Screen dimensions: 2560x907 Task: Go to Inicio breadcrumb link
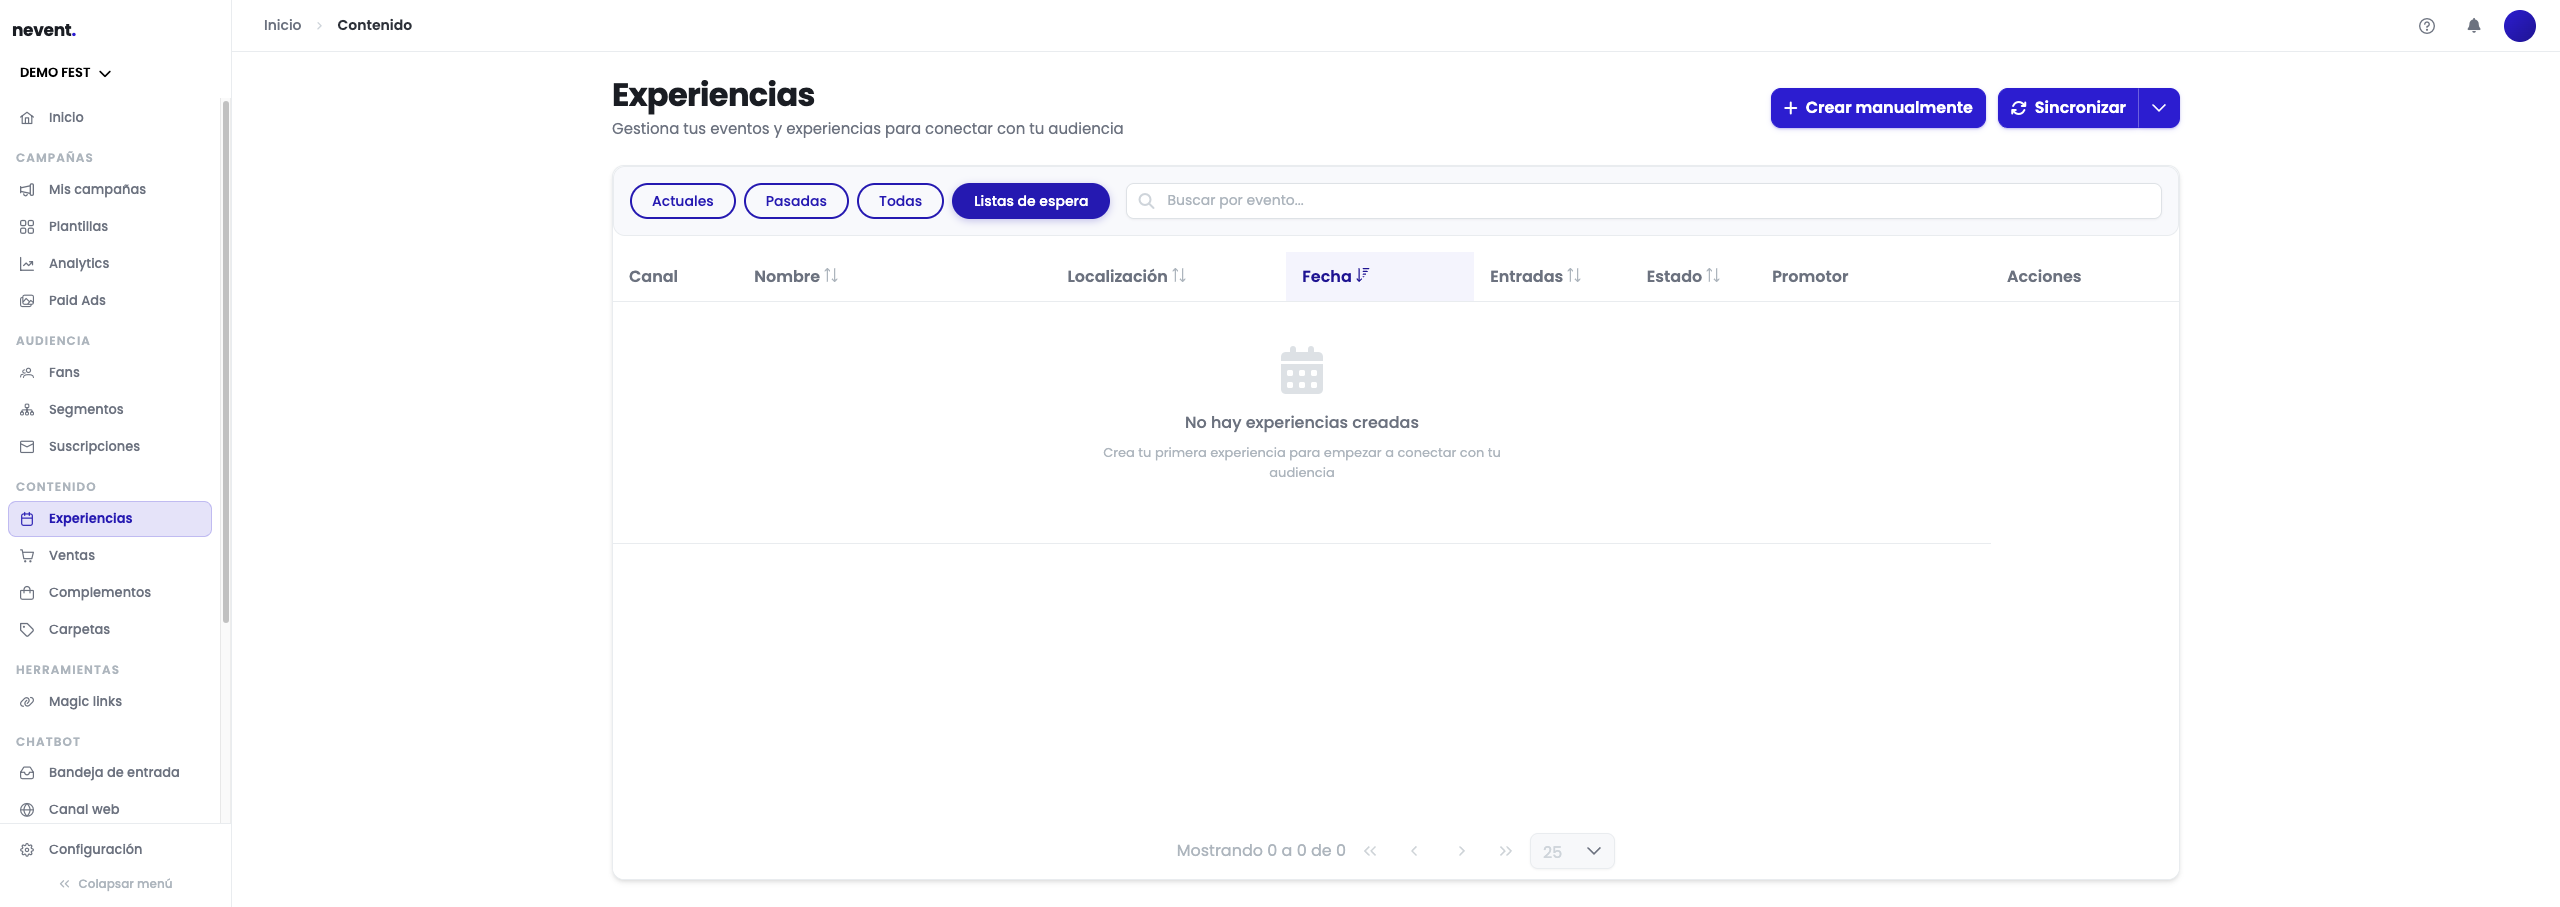coord(282,25)
